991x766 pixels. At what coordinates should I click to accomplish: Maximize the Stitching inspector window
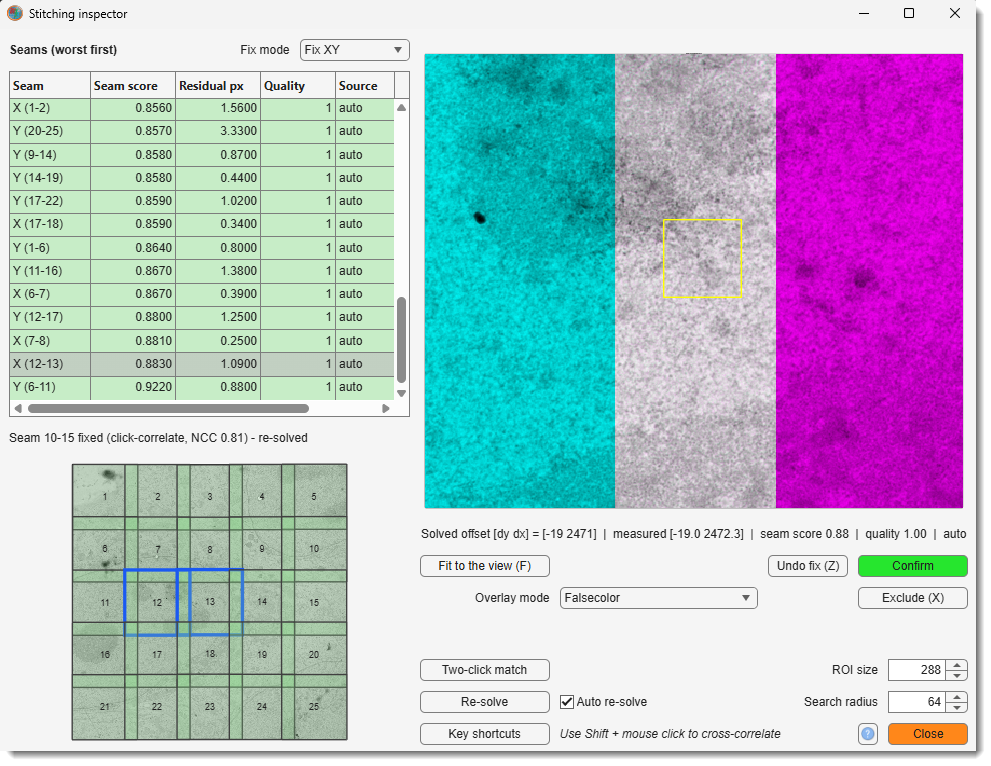click(x=909, y=13)
